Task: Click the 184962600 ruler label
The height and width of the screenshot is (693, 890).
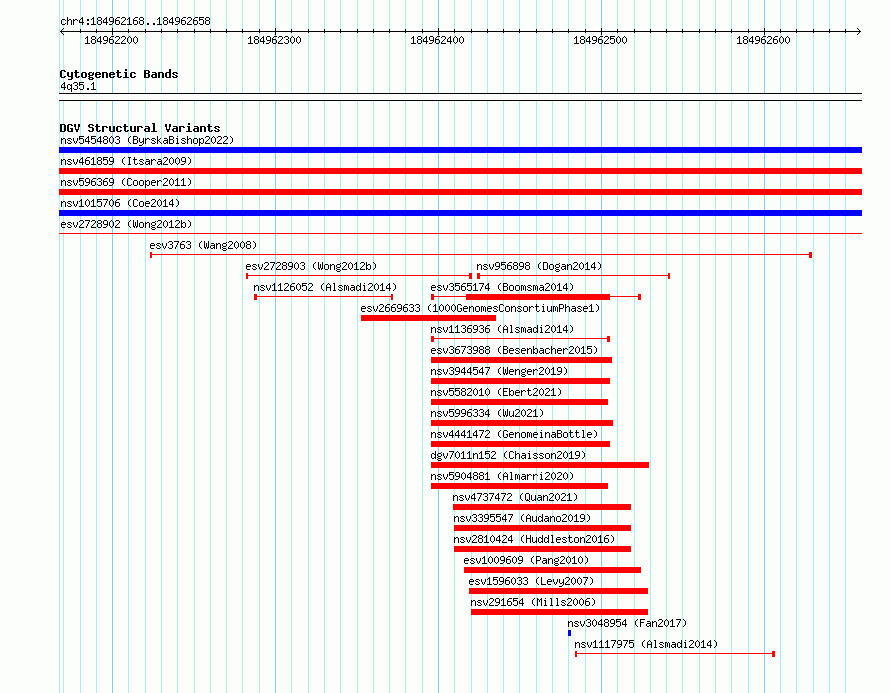Action: [x=763, y=40]
